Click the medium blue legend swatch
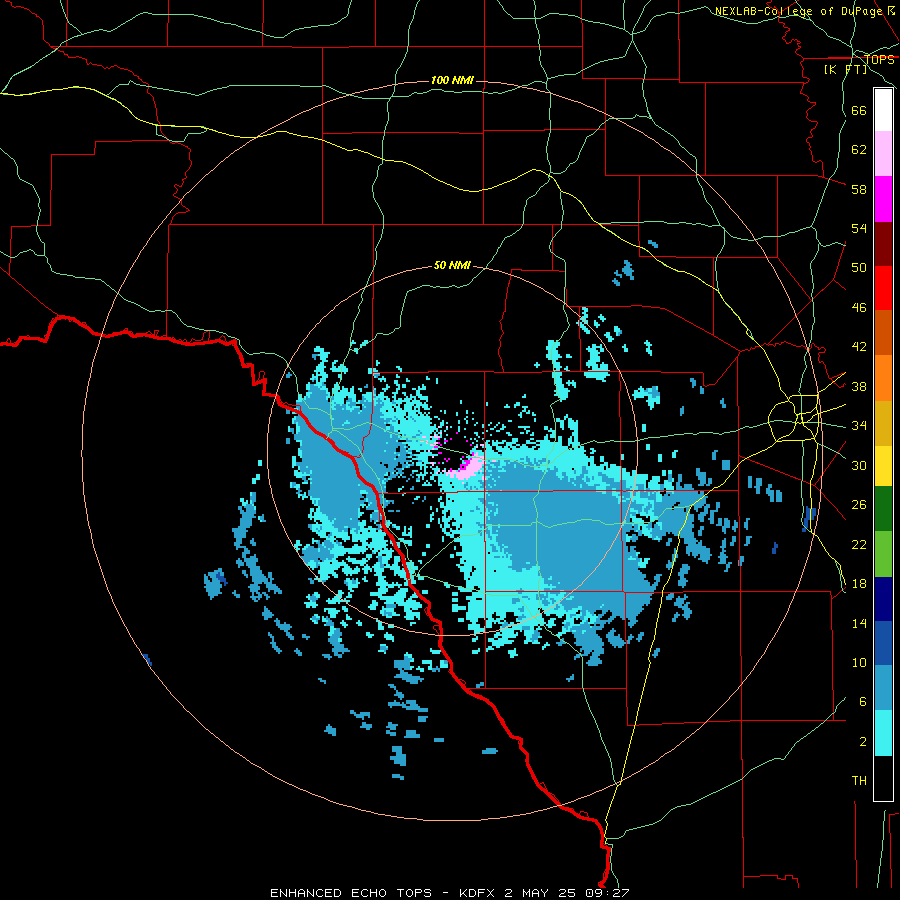 883,643
